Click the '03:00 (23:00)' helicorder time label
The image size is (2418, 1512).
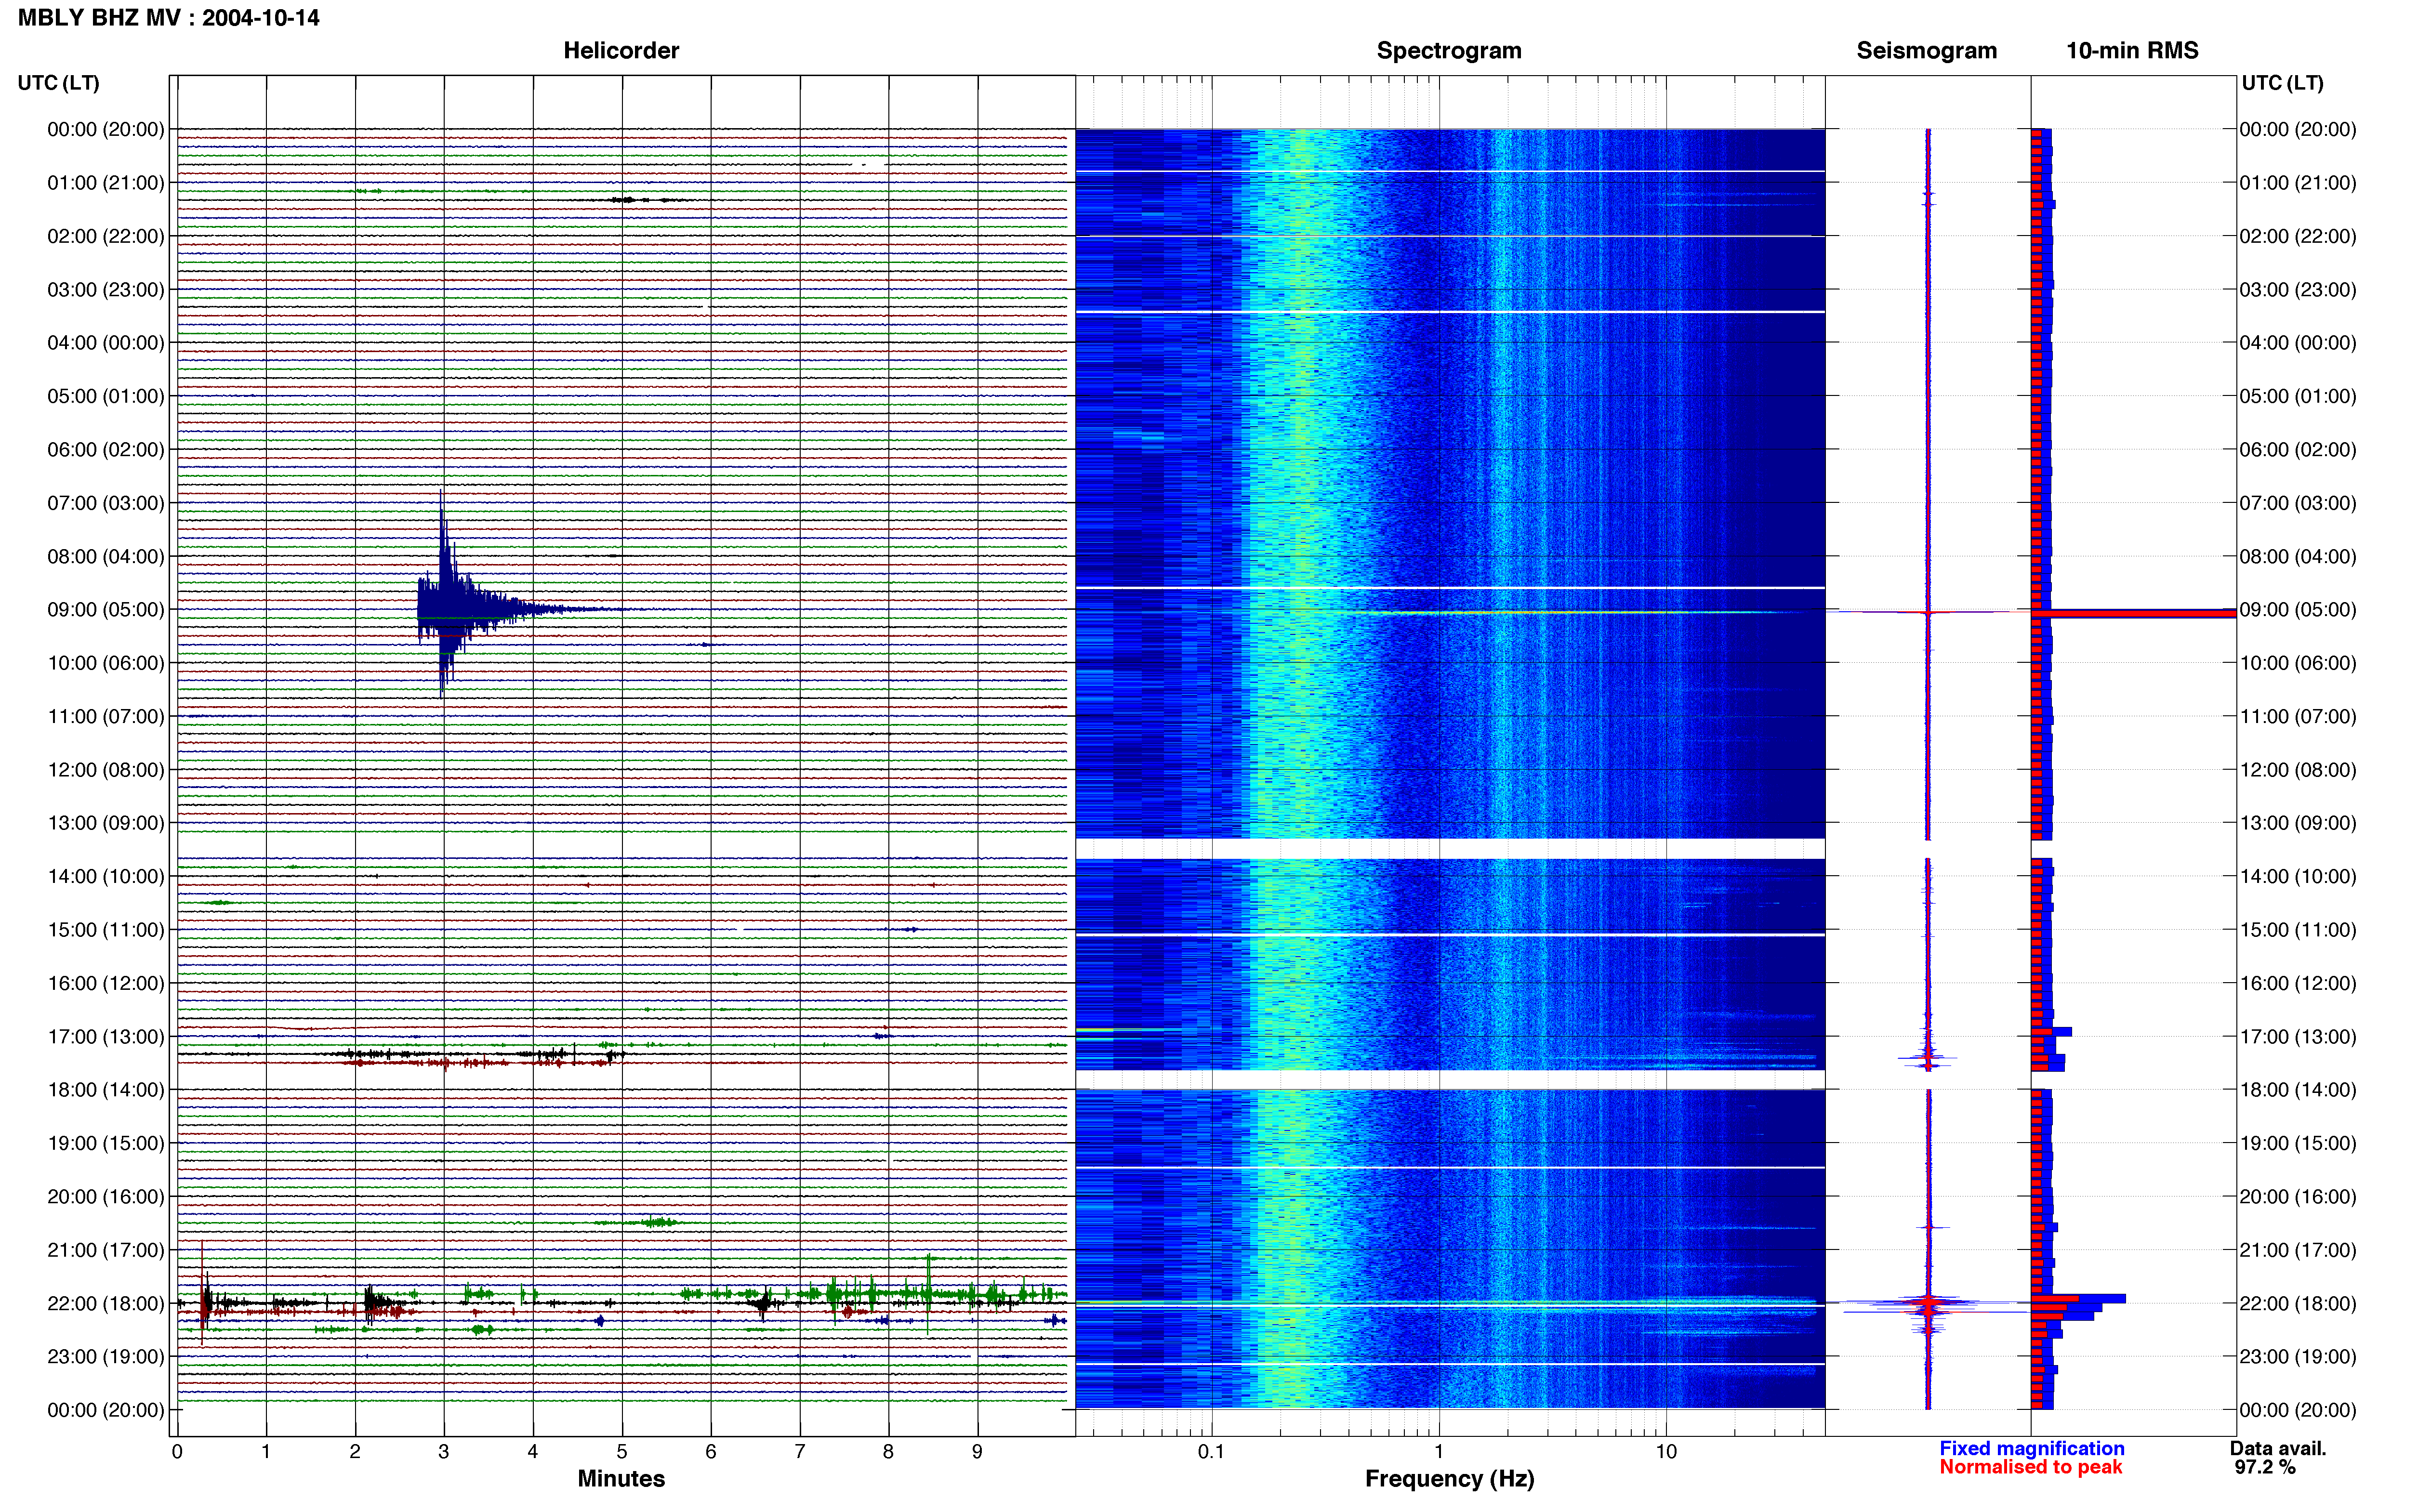(105, 290)
